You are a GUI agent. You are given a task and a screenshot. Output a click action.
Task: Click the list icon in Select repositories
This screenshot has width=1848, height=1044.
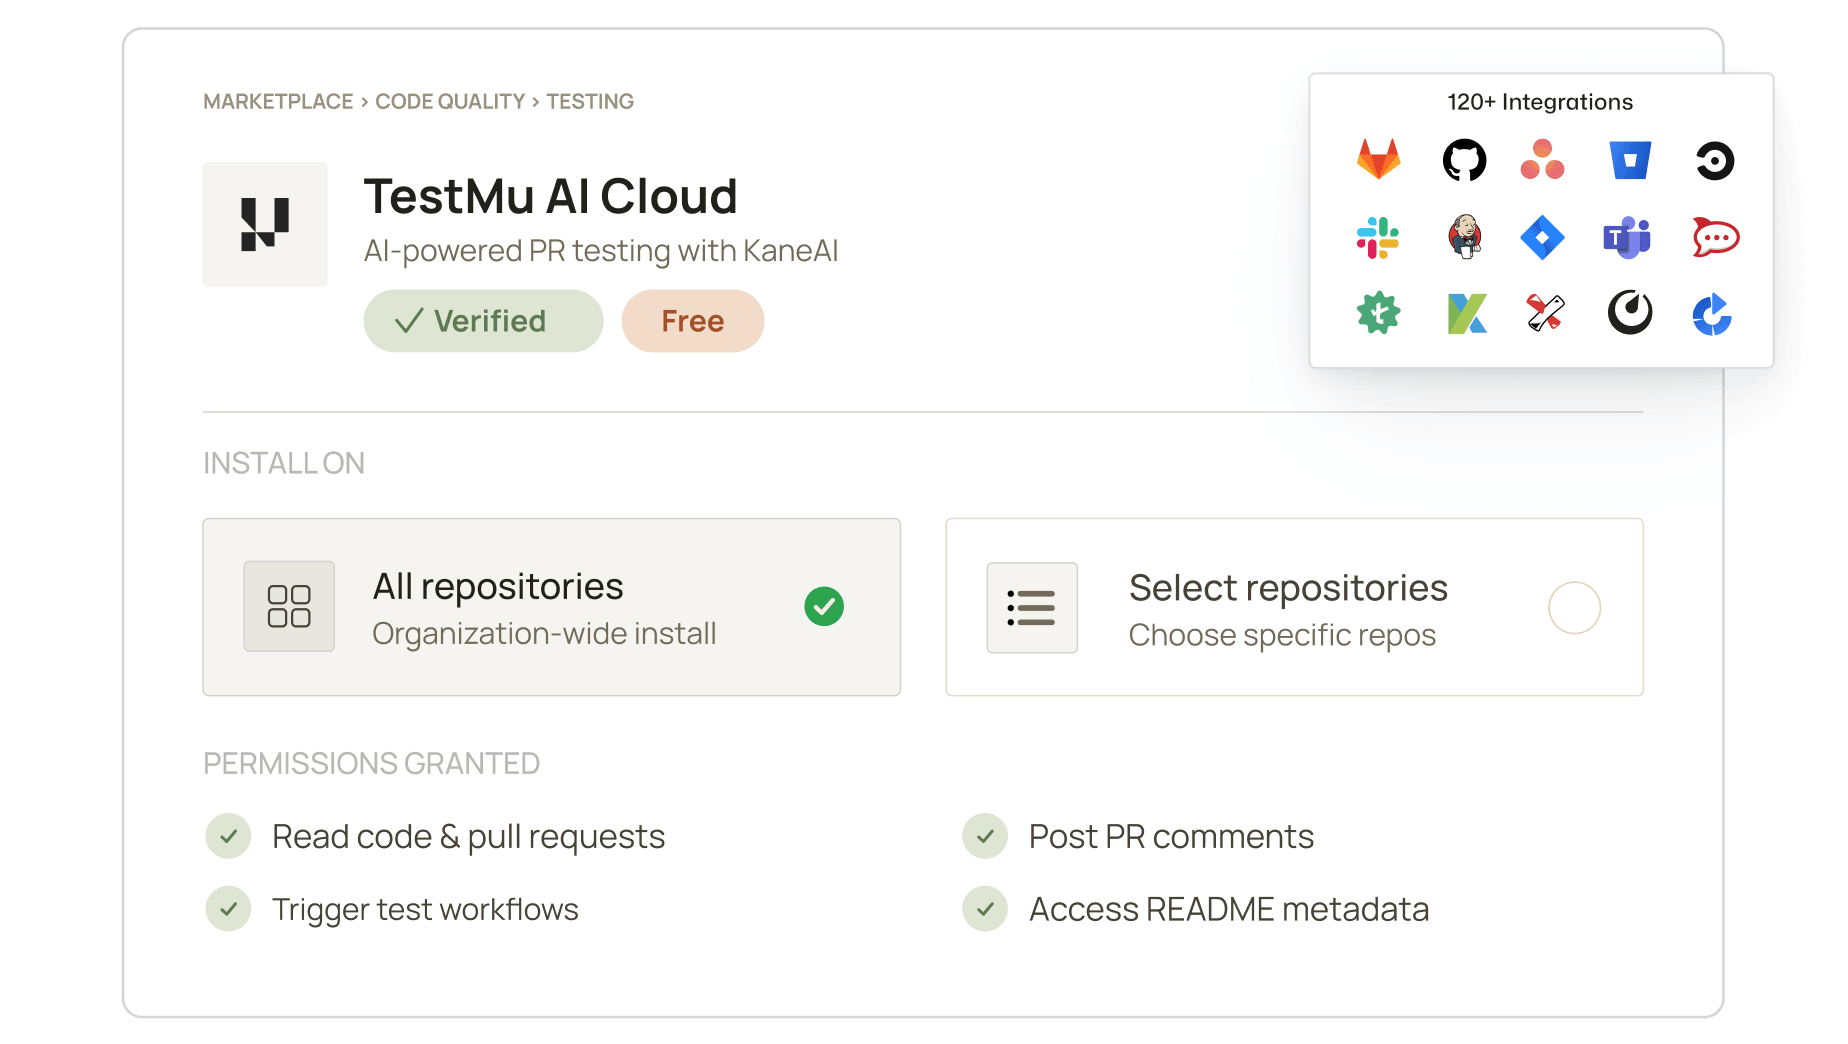tap(1032, 607)
